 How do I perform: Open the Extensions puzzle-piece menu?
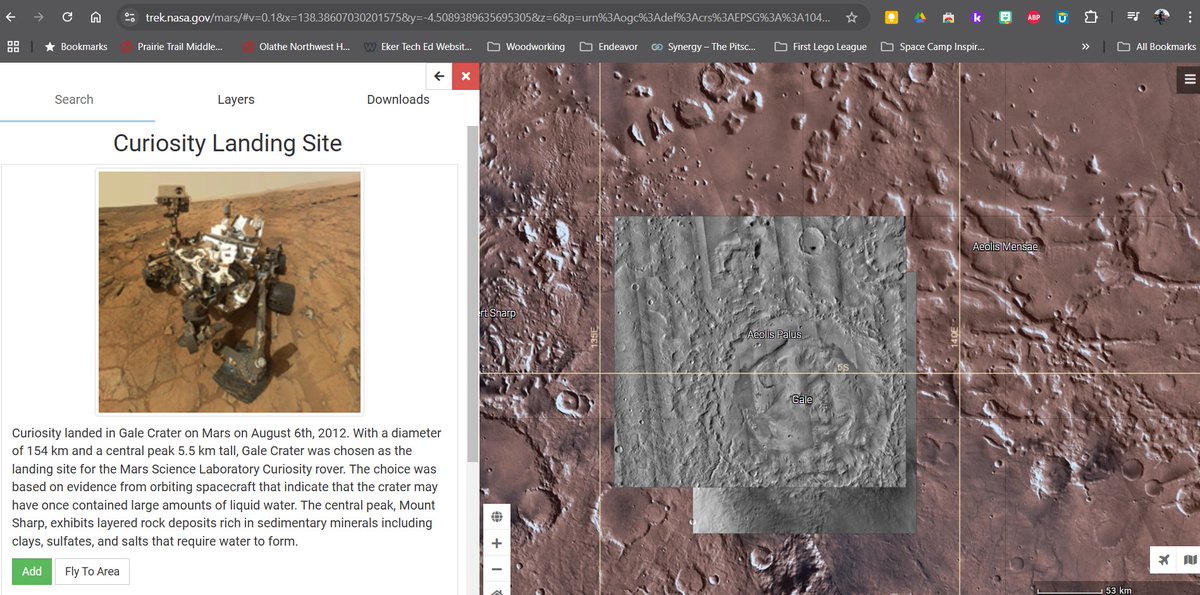pos(1091,17)
